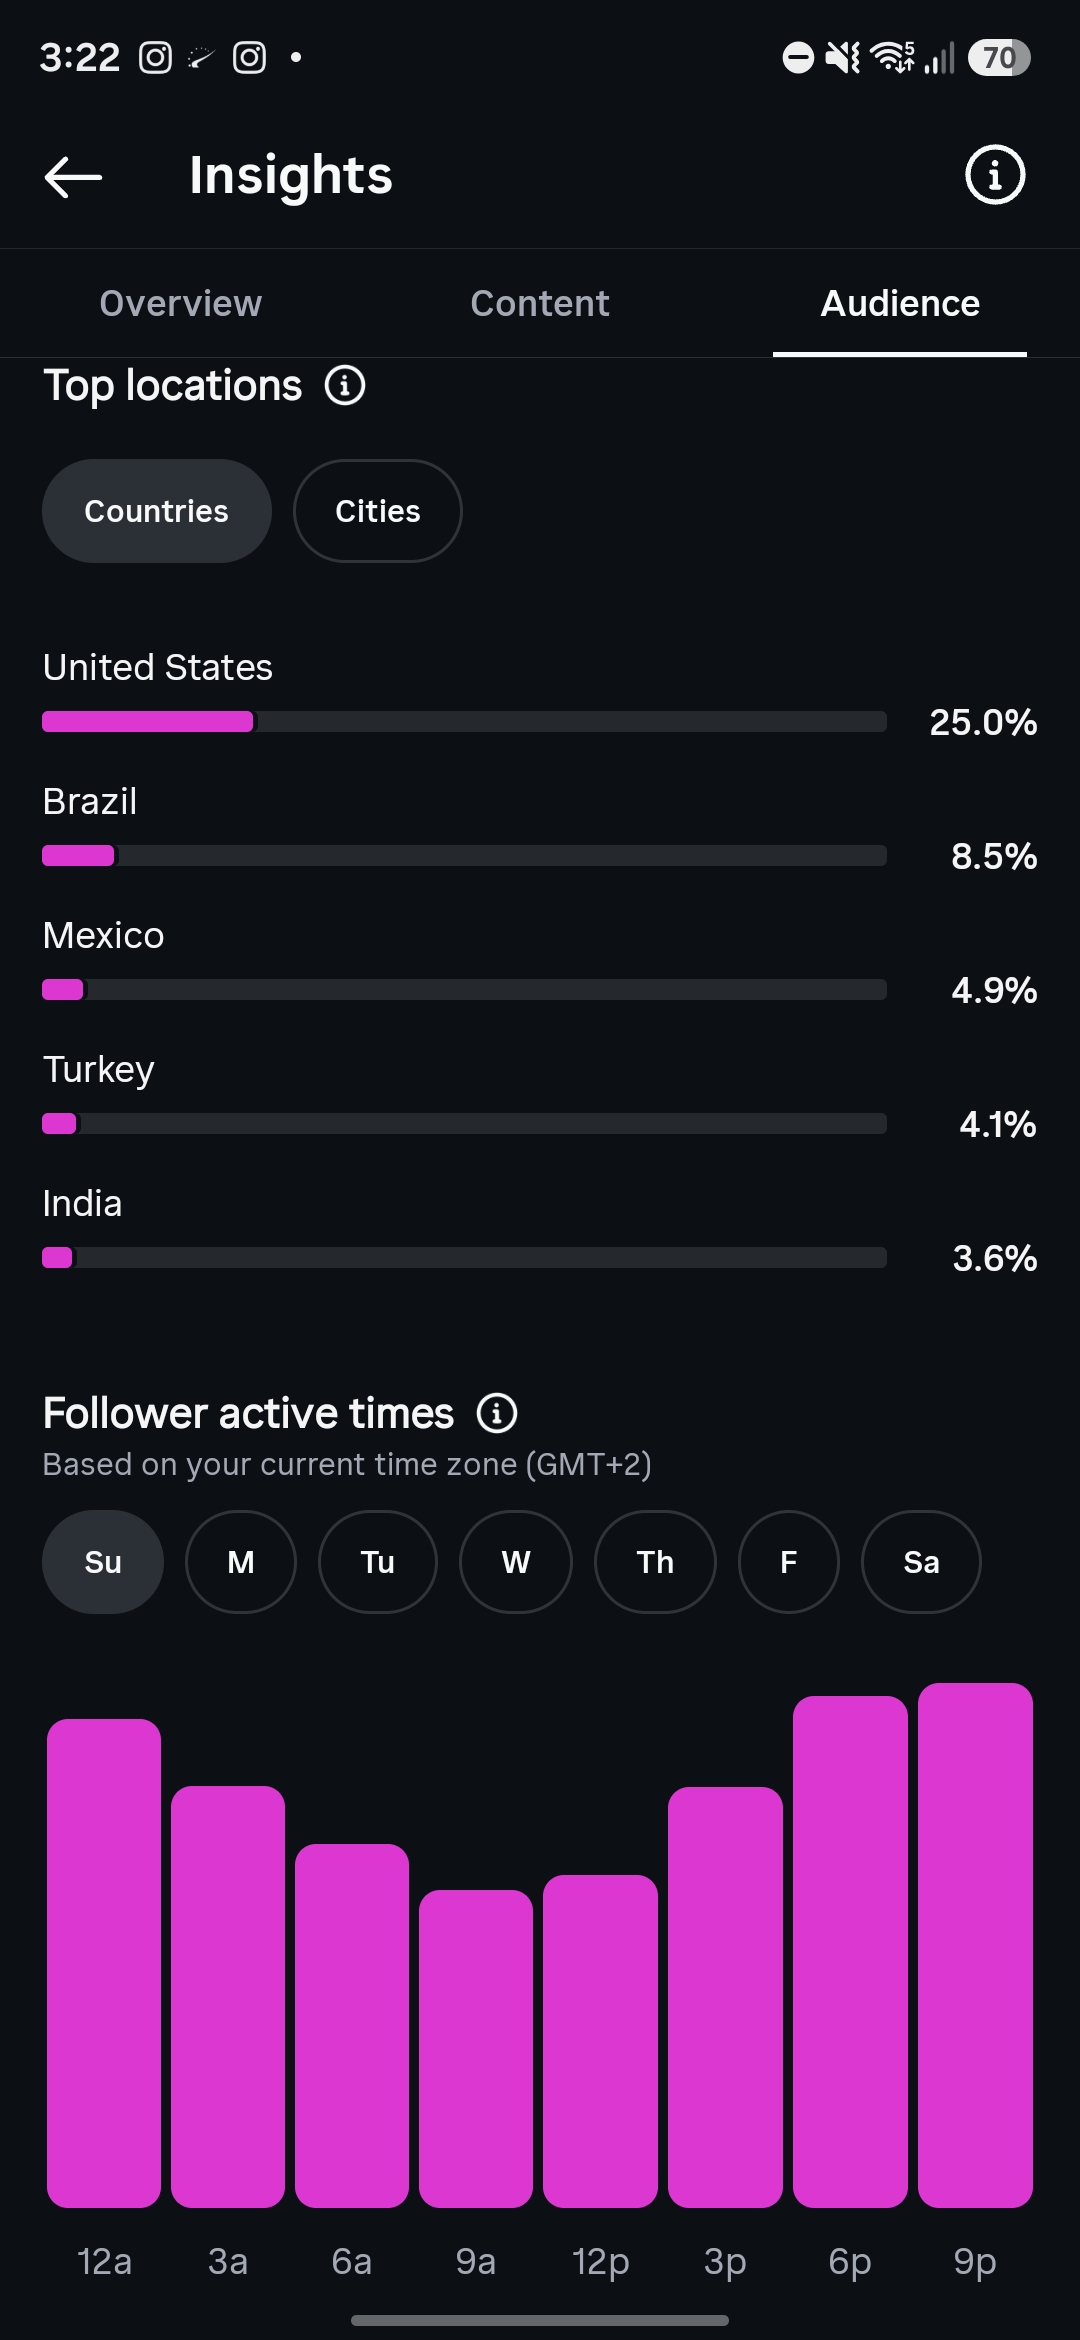Select the Audience tab

(x=900, y=303)
